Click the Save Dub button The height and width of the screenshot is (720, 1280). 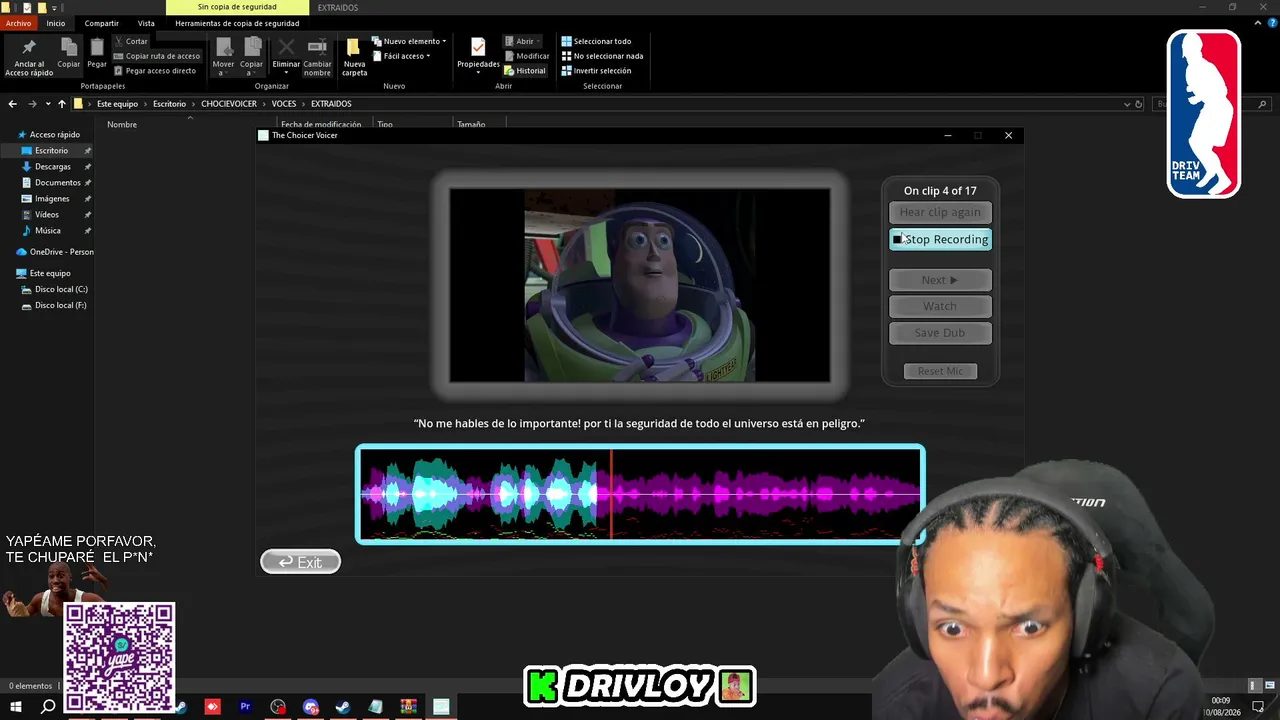click(940, 333)
